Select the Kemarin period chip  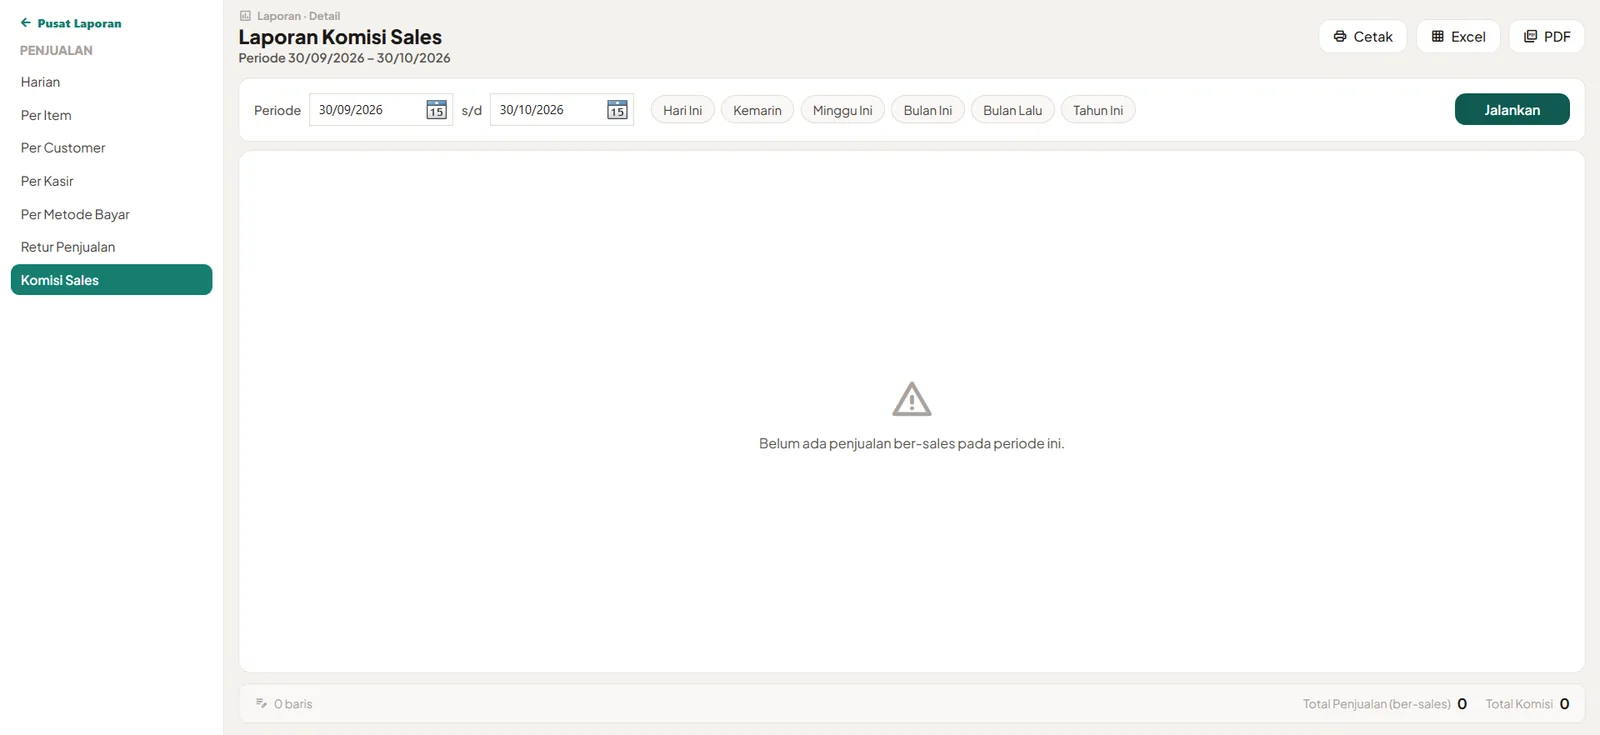(757, 110)
